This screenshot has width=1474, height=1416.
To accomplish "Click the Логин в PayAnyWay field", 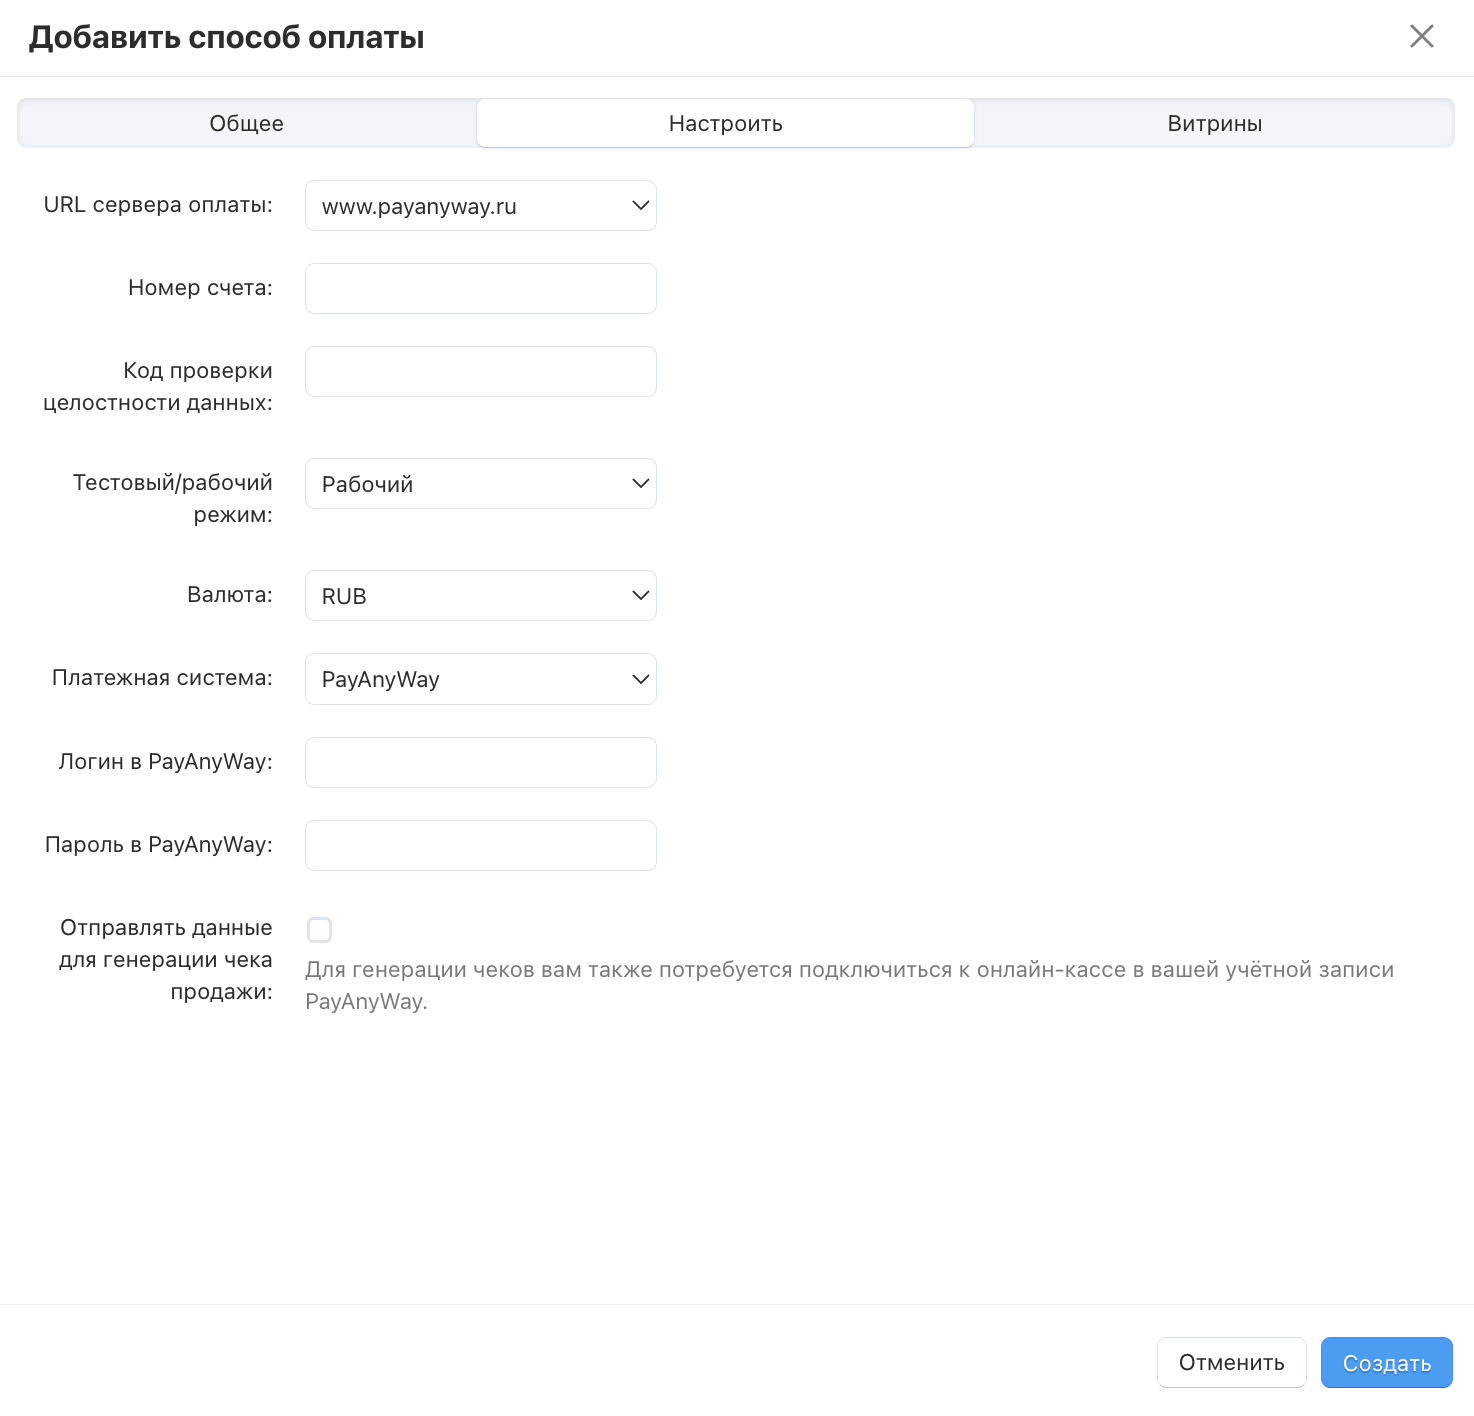I will (480, 763).
